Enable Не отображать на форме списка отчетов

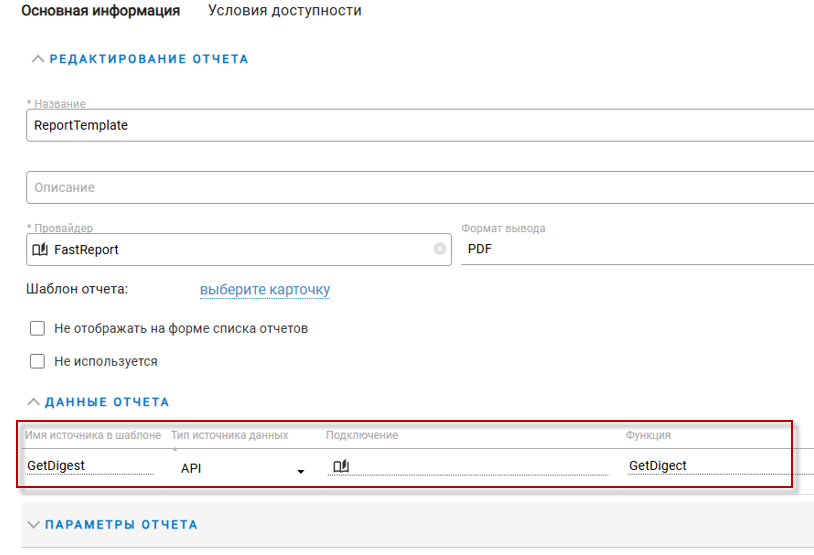click(x=37, y=329)
